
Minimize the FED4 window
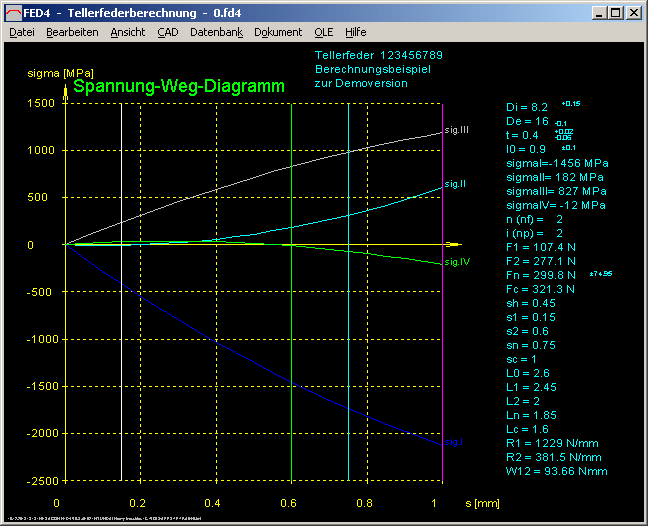(598, 12)
